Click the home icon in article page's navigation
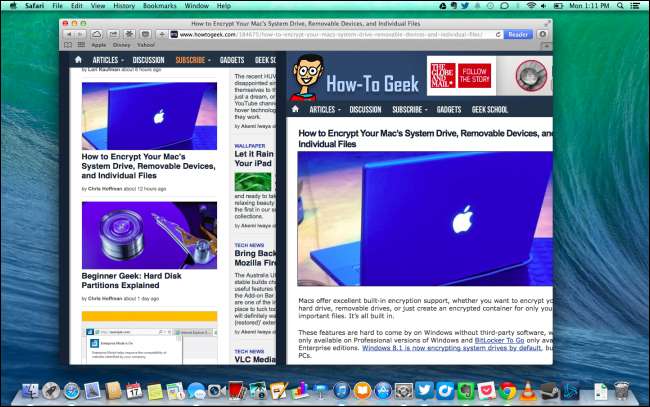This screenshot has height=407, width=650. pos(295,109)
